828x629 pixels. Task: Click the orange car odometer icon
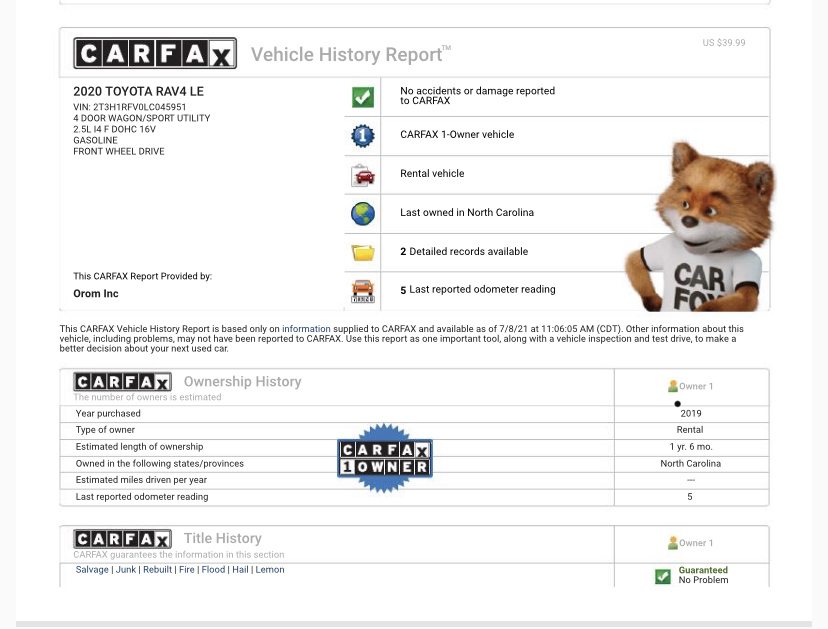pyautogui.click(x=363, y=291)
